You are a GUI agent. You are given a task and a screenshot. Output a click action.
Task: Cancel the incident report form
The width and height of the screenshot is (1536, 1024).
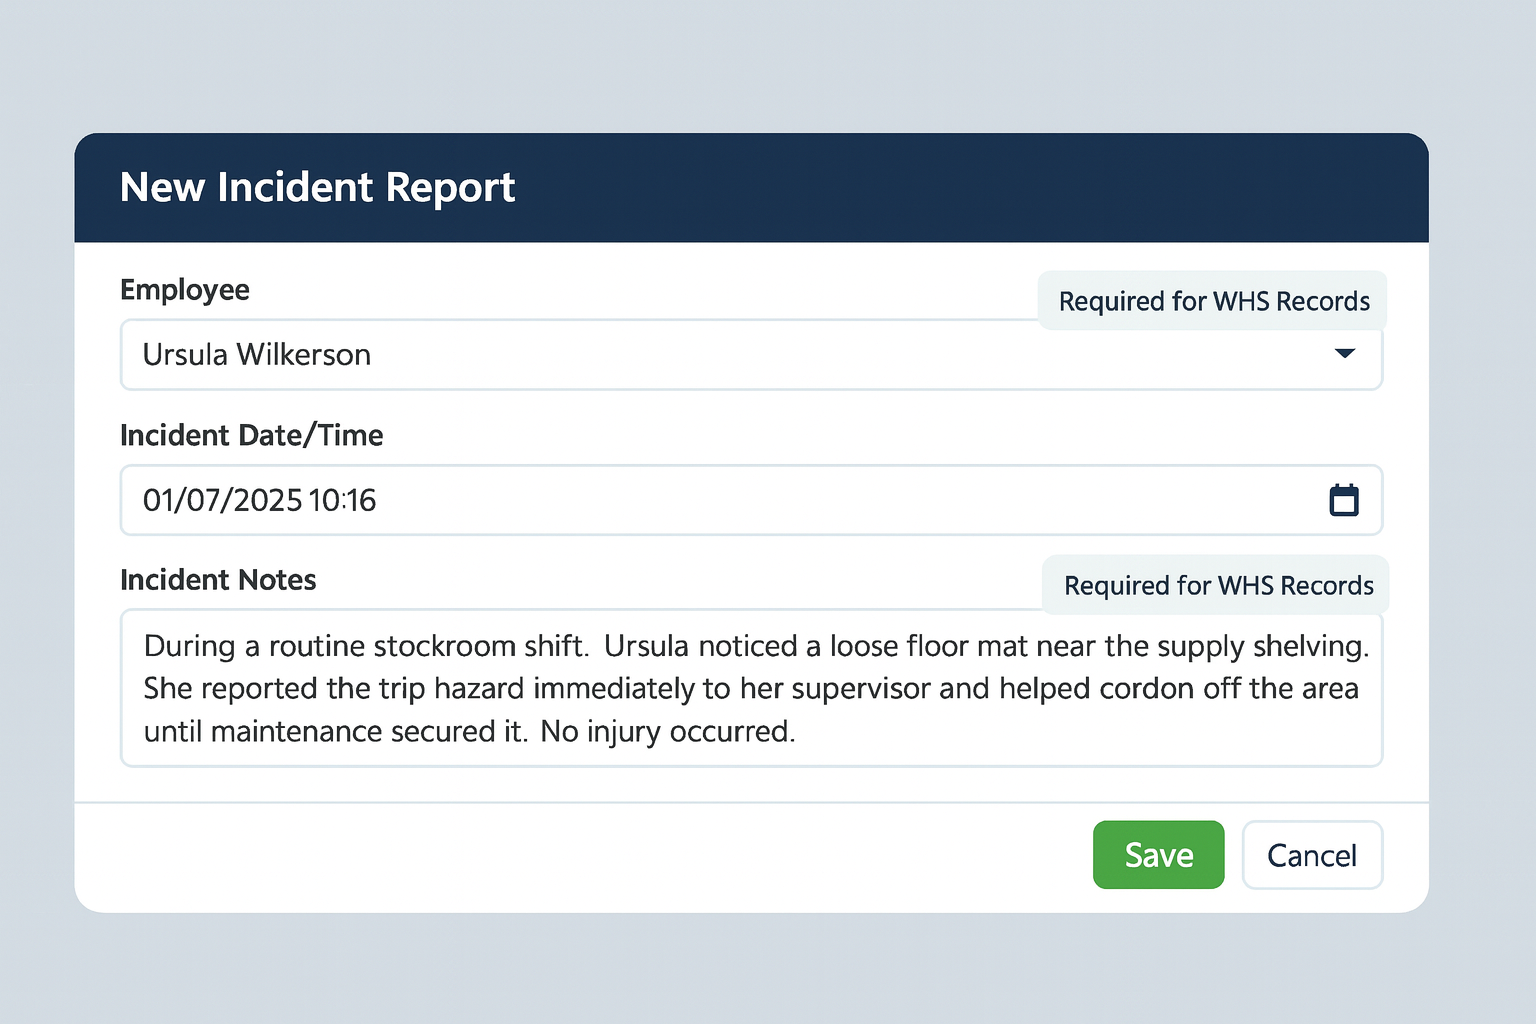1312,855
